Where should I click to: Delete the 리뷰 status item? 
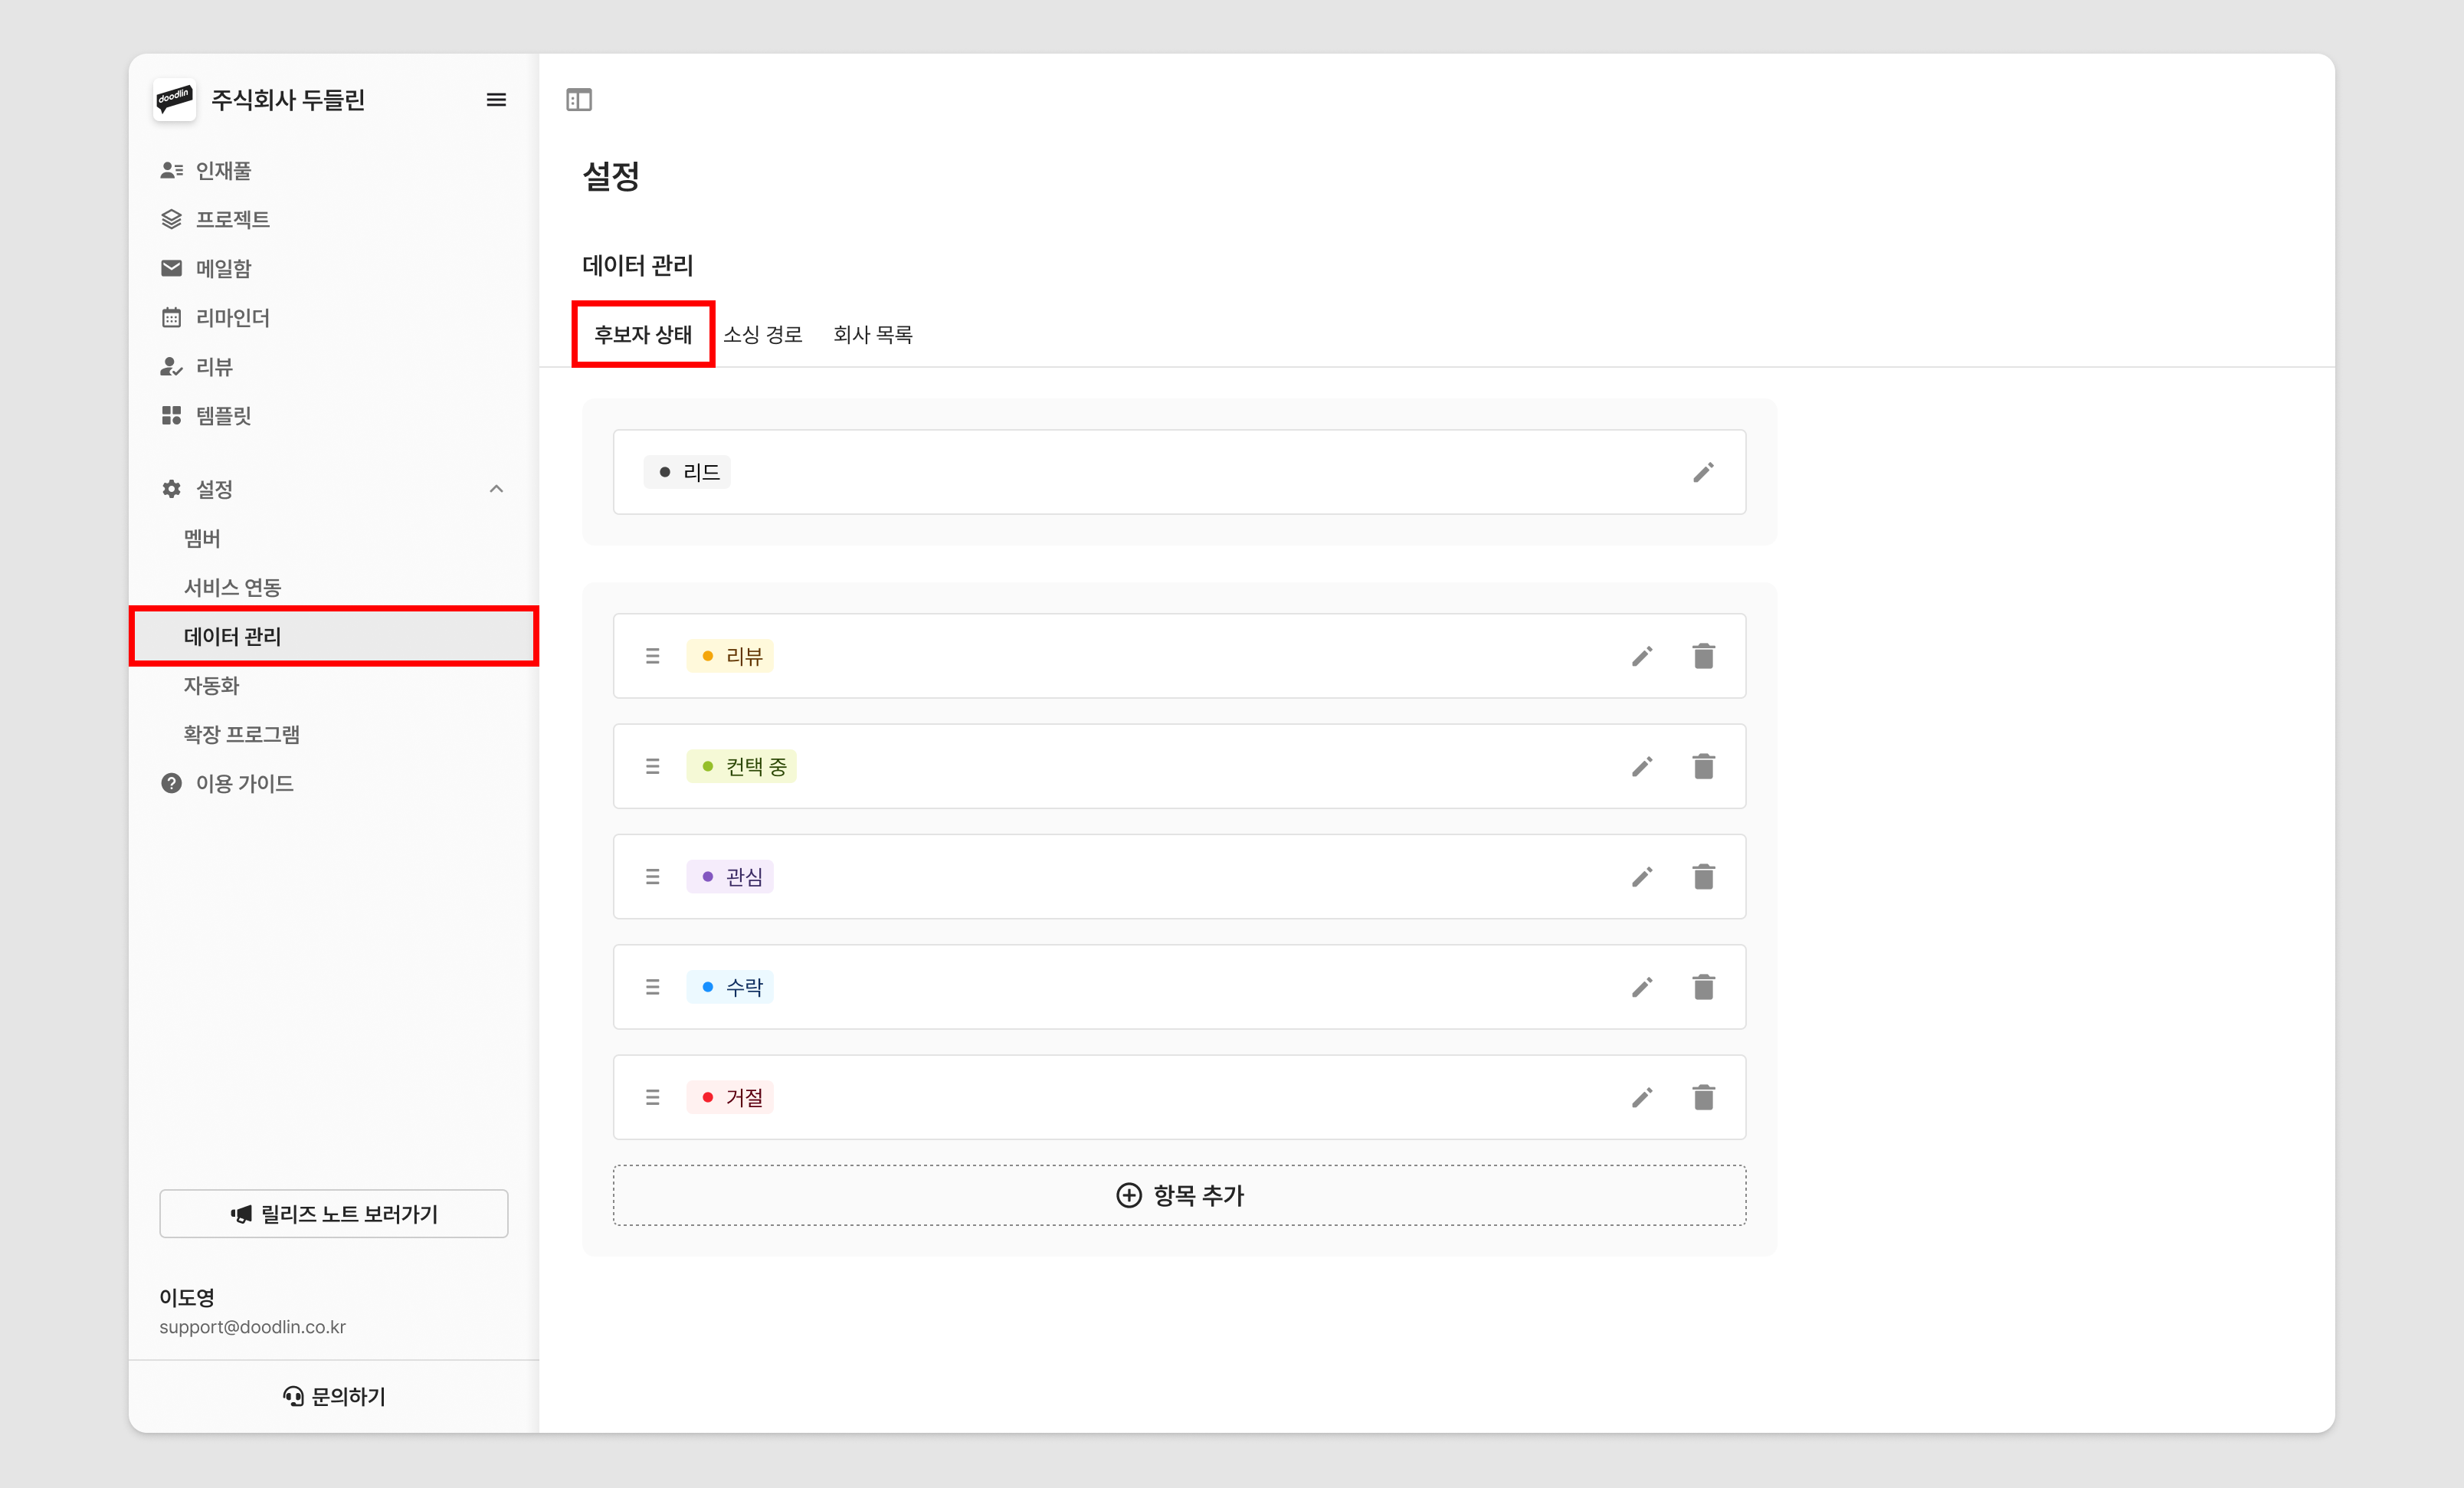point(1703,656)
